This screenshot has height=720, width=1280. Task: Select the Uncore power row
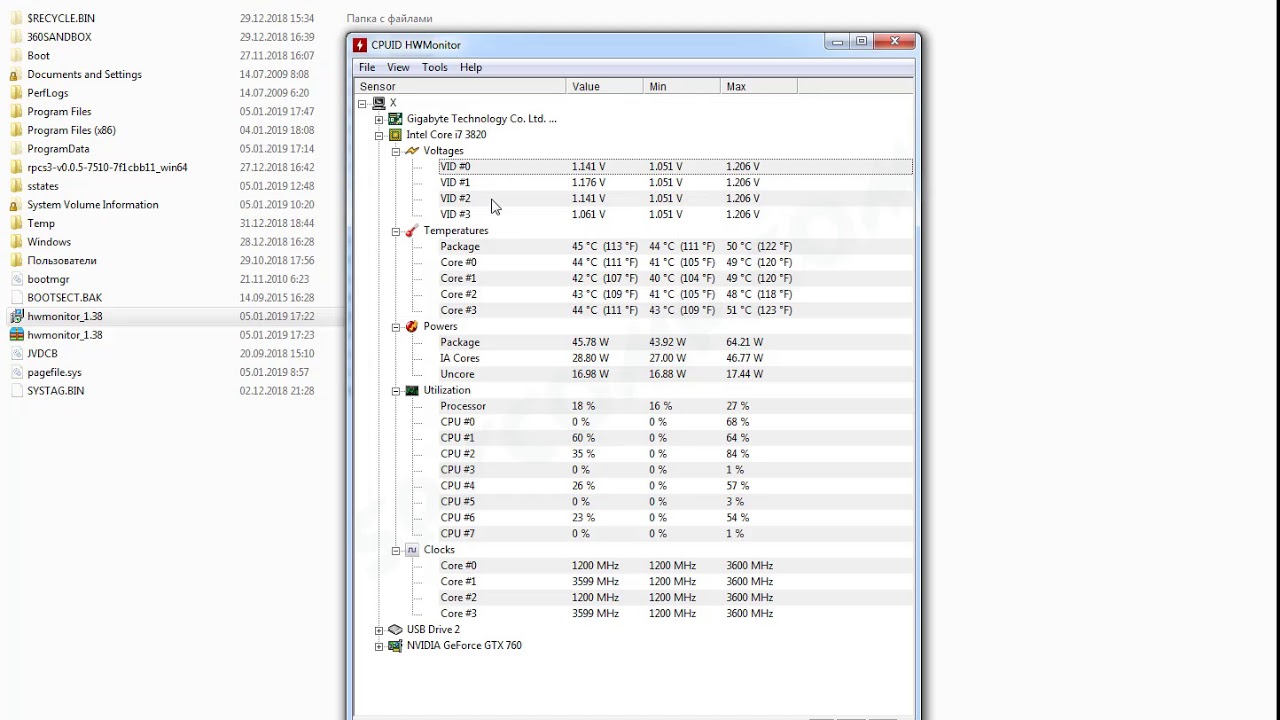(x=675, y=374)
